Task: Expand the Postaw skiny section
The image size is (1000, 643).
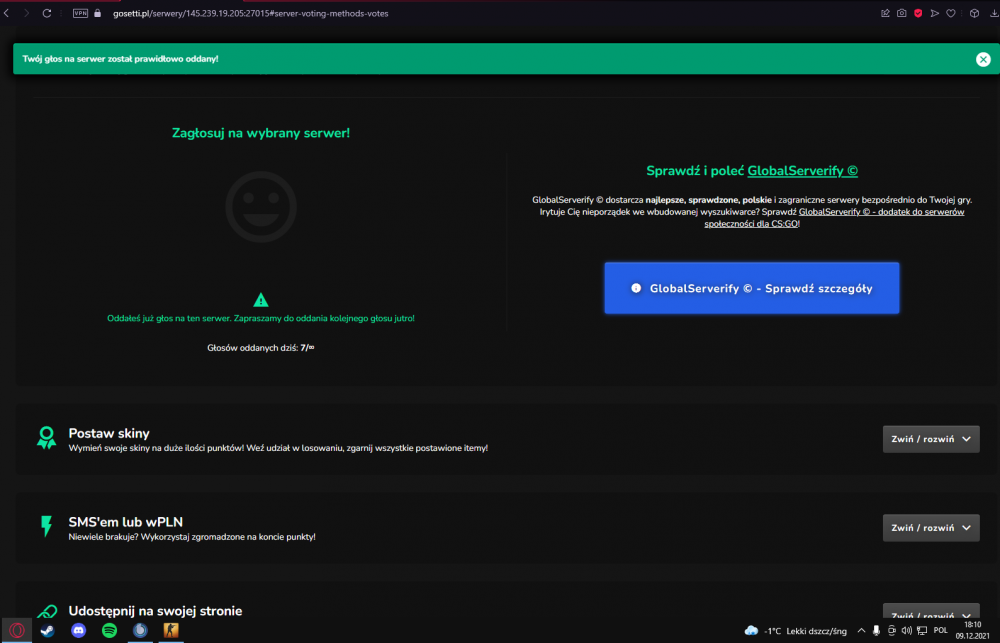Action: pyautogui.click(x=930, y=439)
